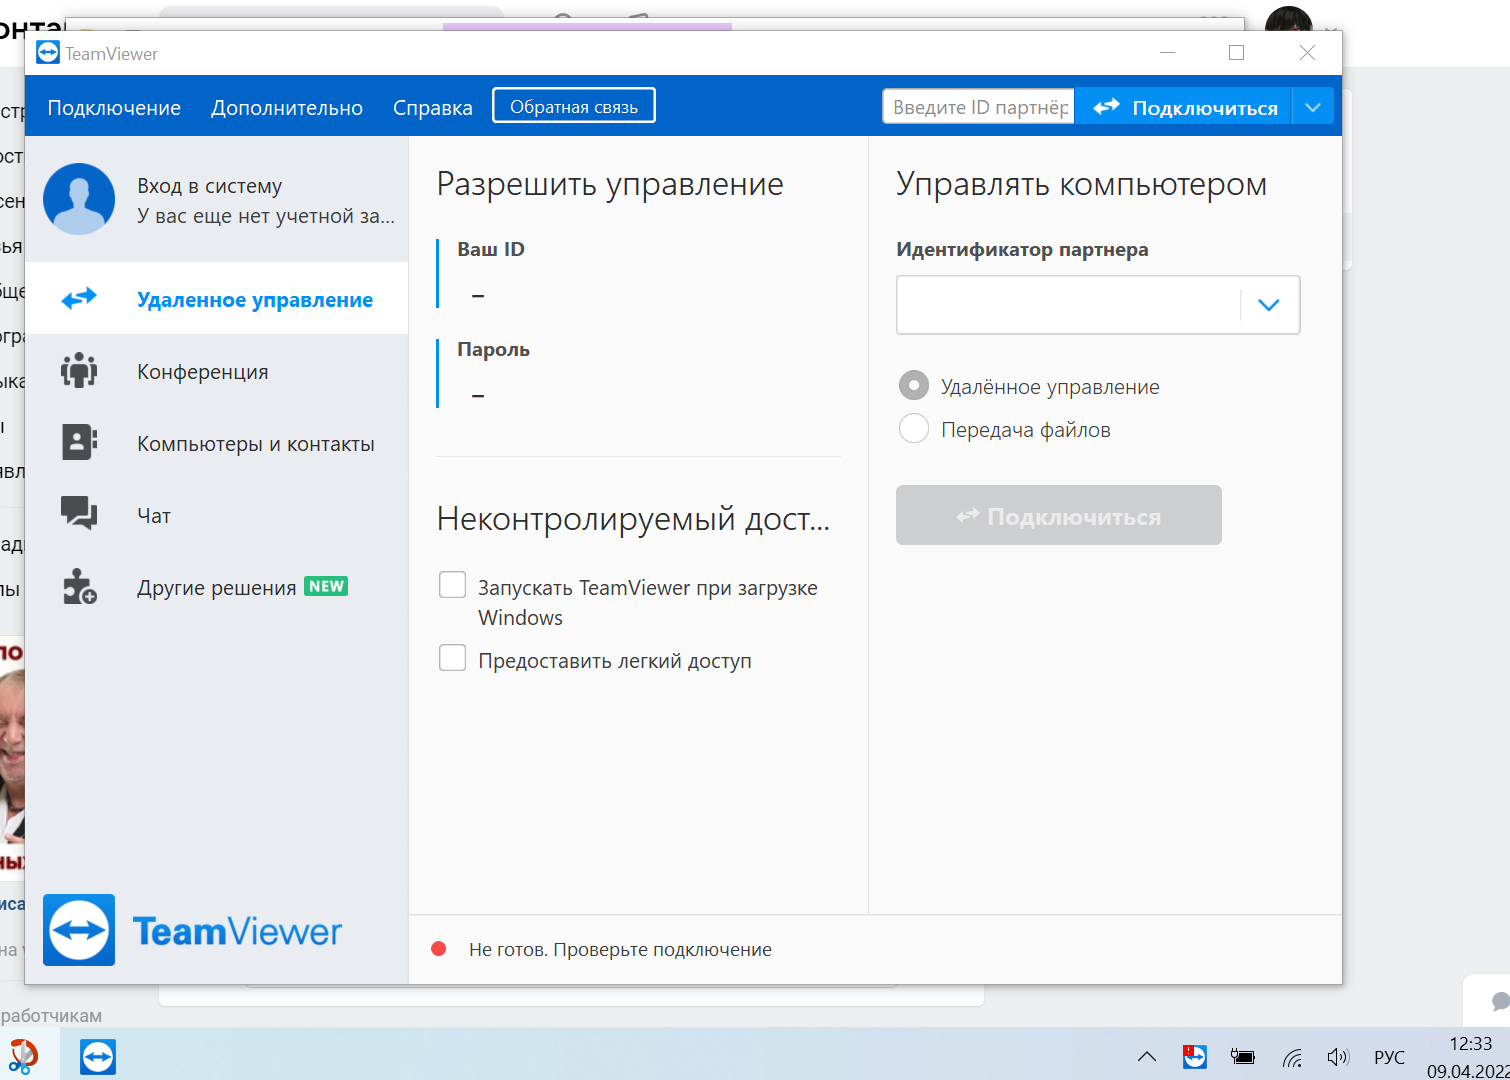The image size is (1510, 1080).
Task: Expand the partner ID history dropdown
Action: [1268, 305]
